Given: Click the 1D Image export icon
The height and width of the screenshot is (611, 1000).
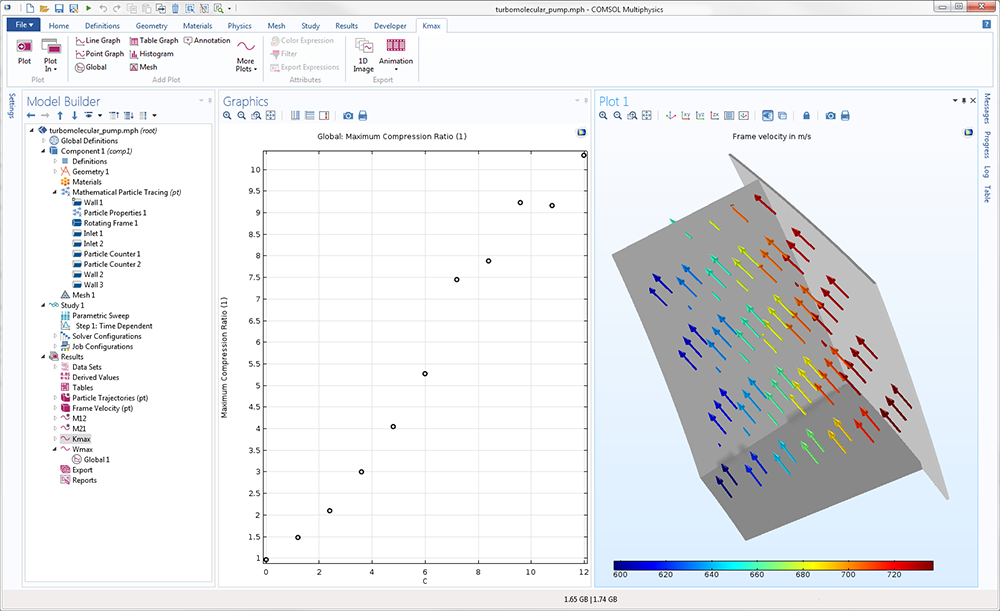Looking at the screenshot, I should point(363,52).
